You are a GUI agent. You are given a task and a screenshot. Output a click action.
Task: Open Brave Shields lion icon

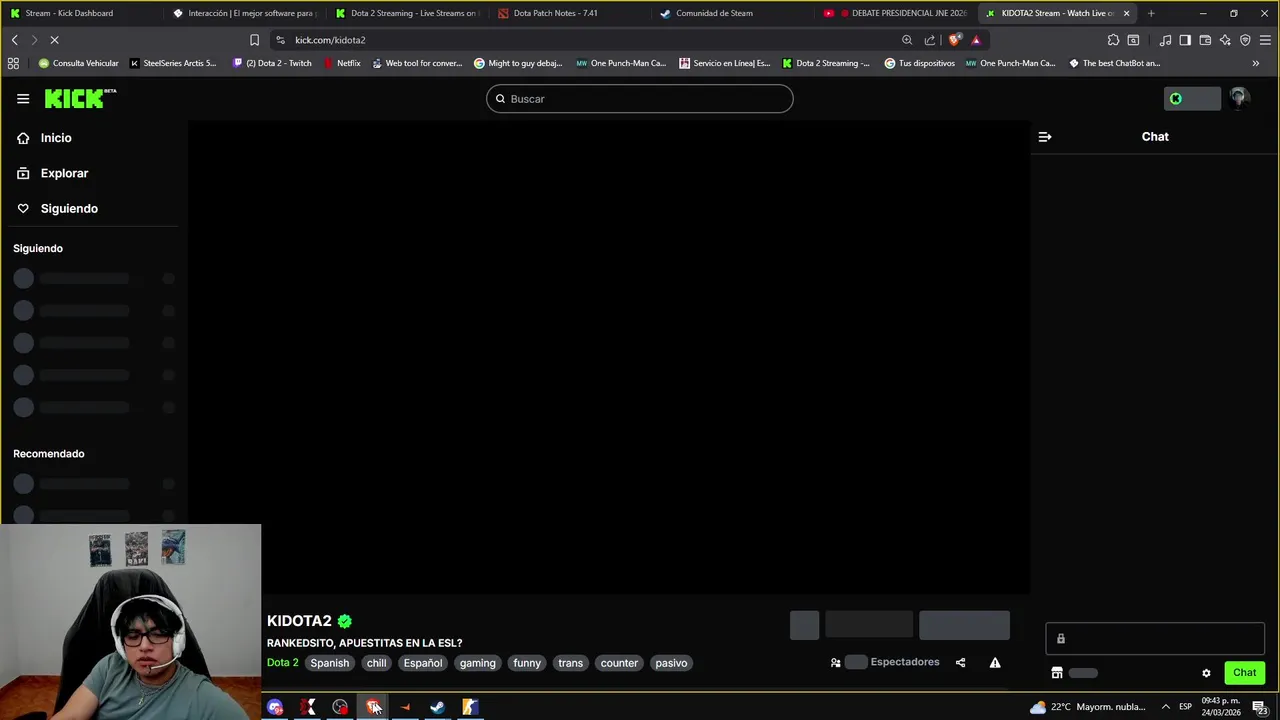click(954, 40)
